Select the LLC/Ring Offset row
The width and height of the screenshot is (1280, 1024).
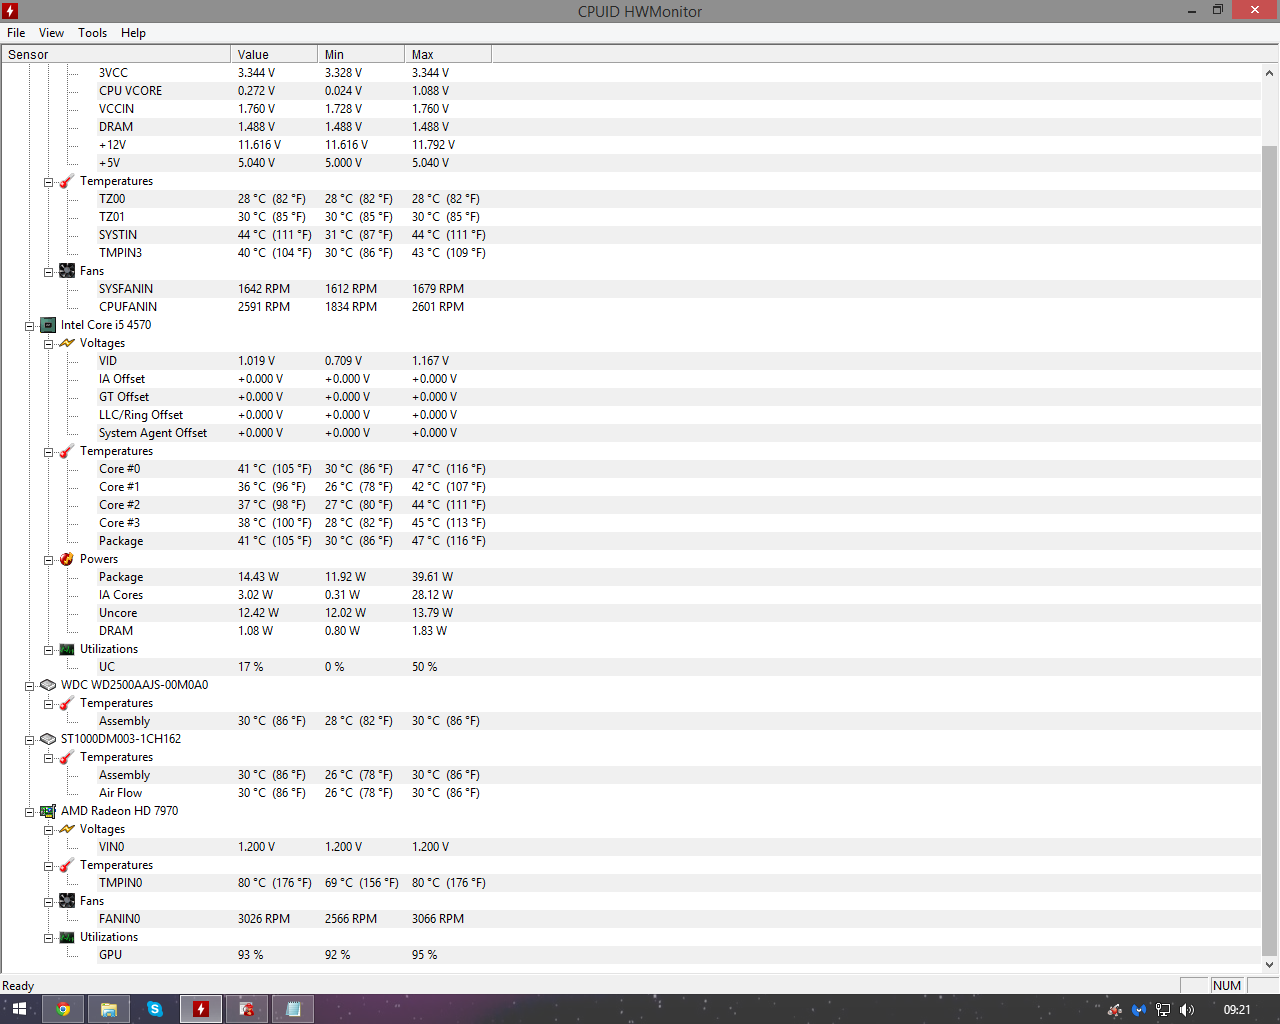pos(631,415)
